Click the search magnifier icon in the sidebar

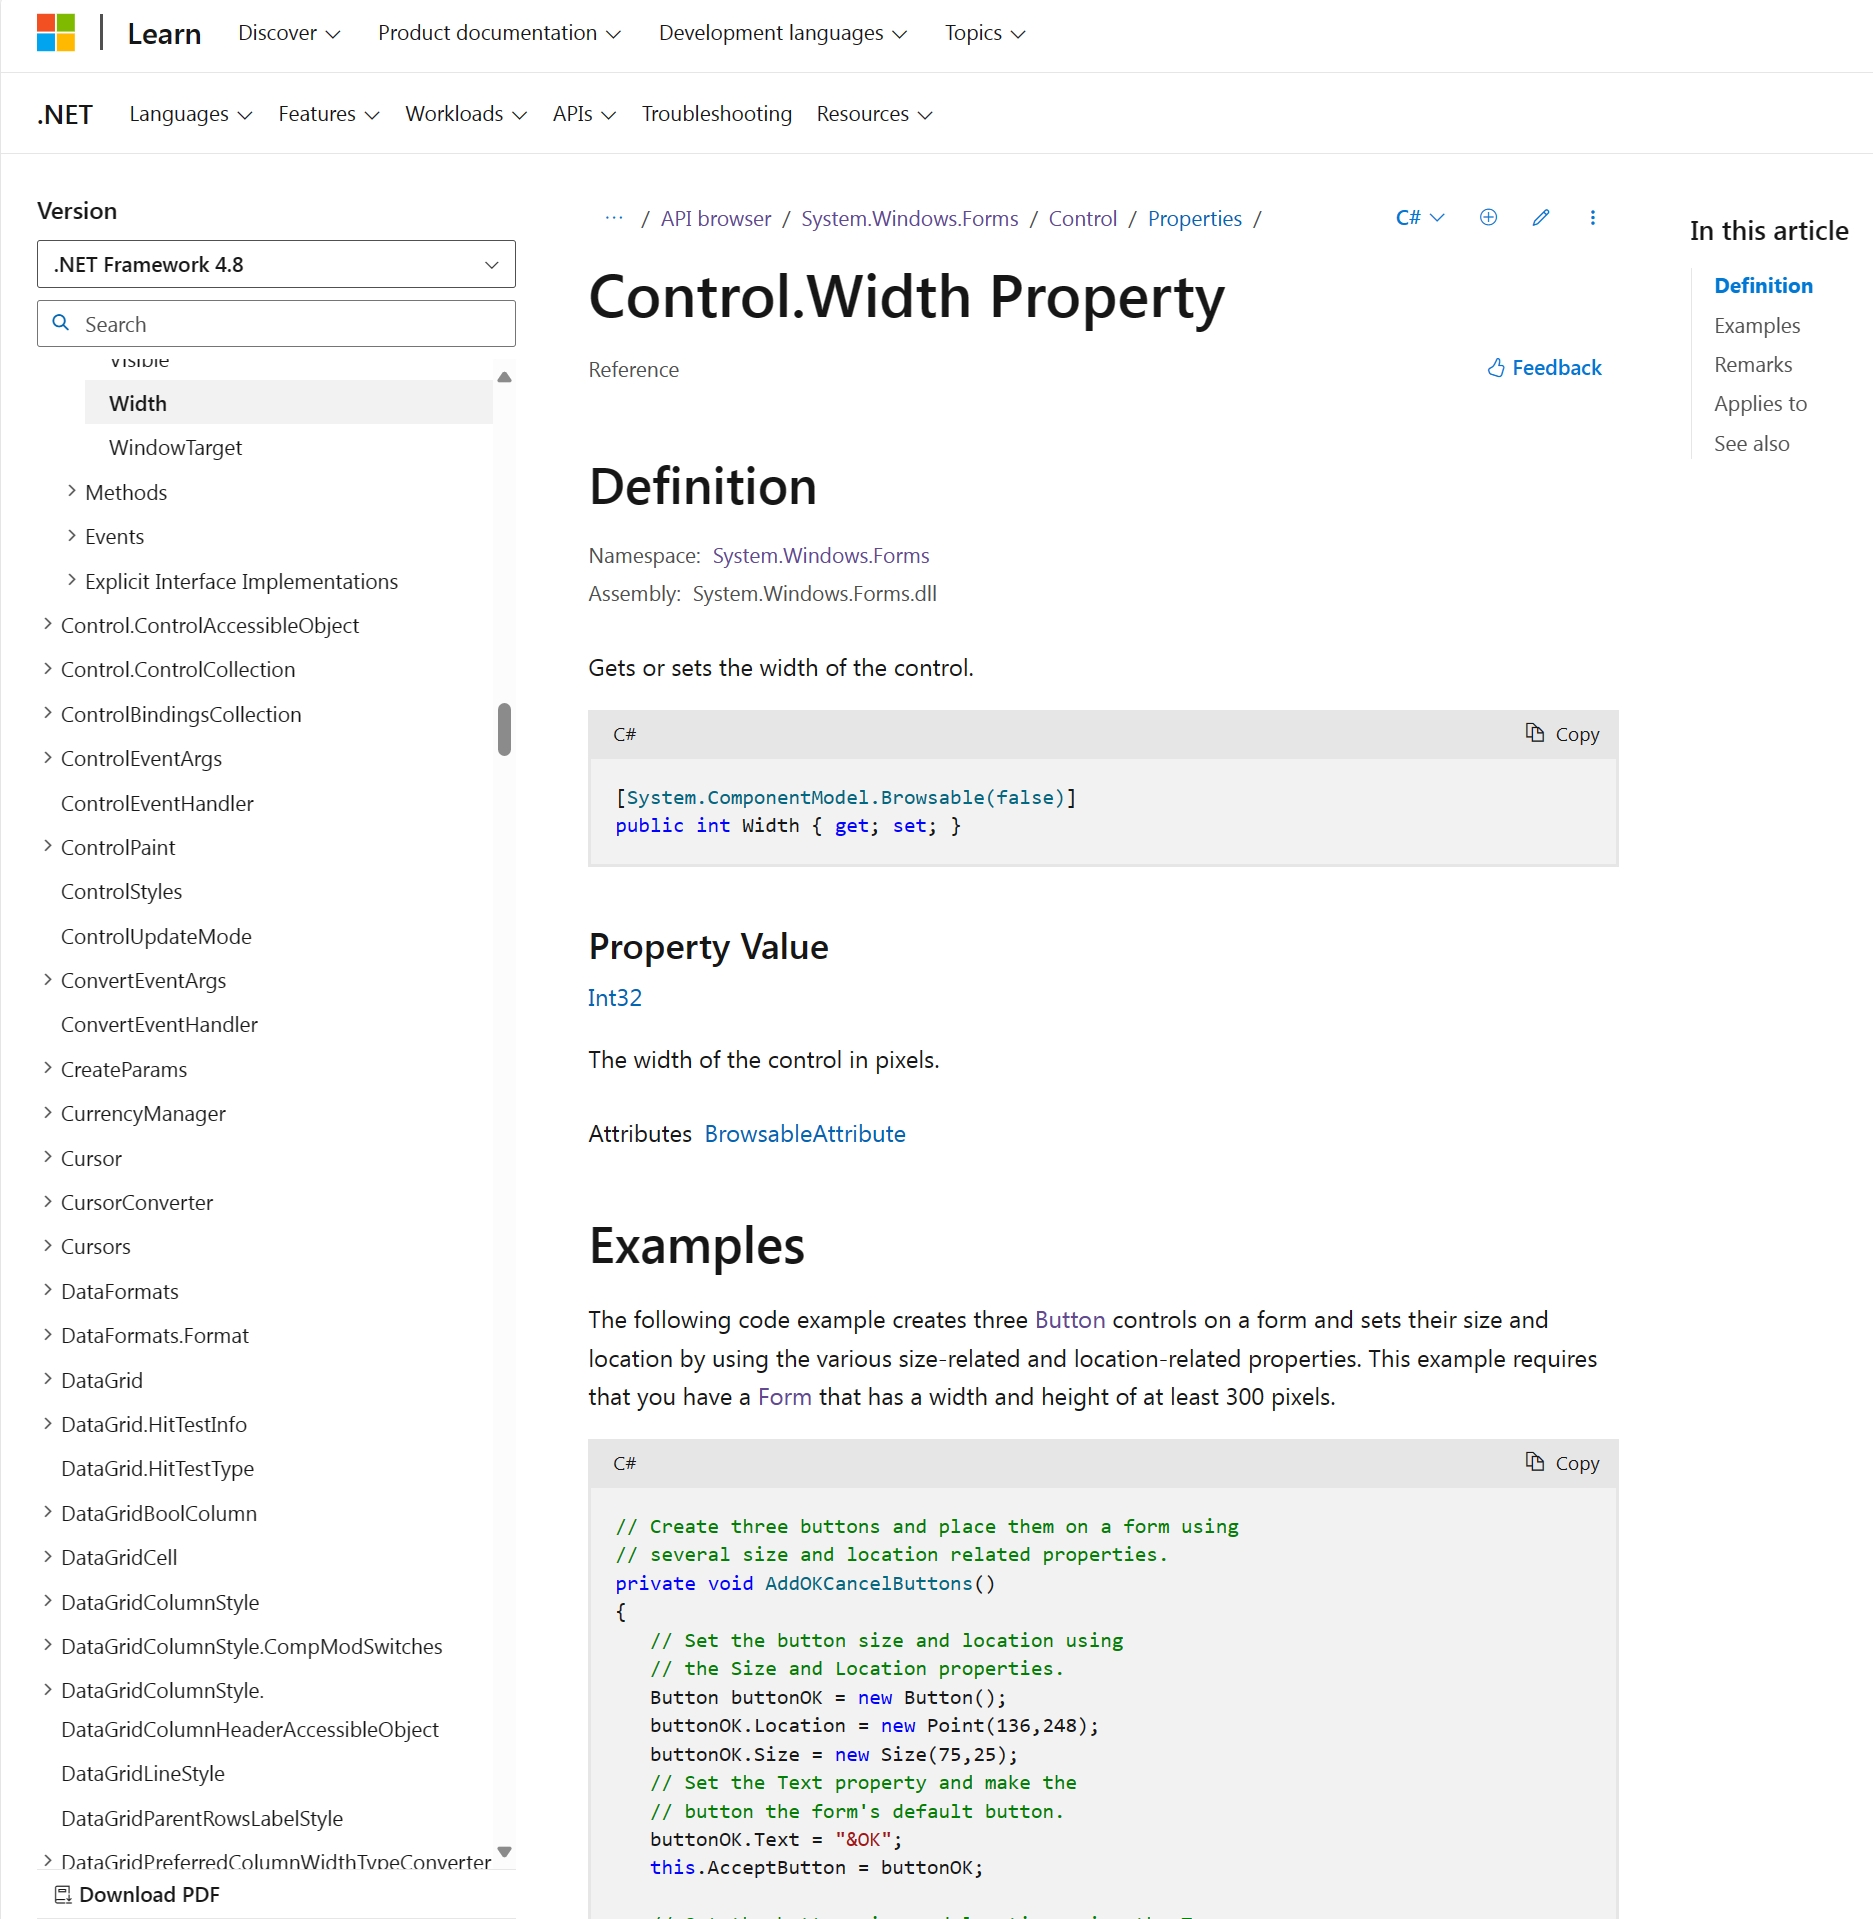(x=60, y=323)
